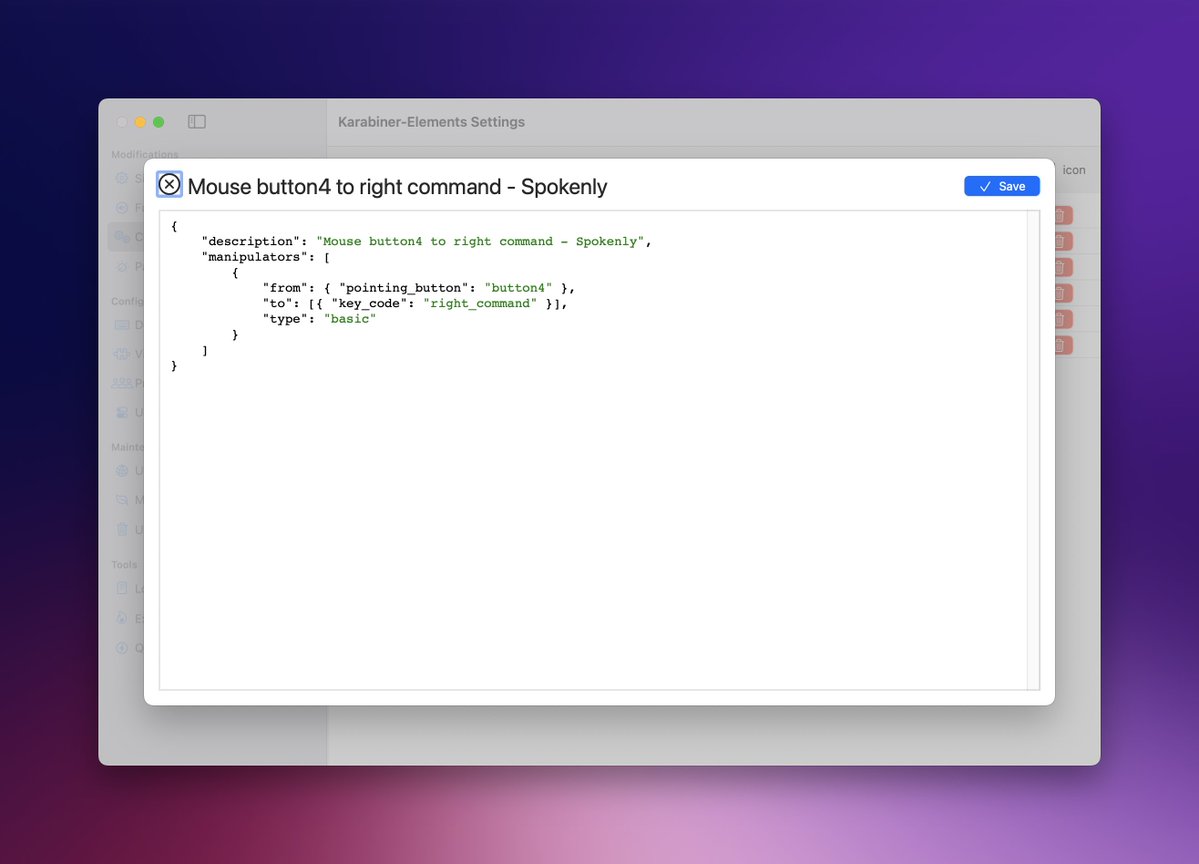Click the "description" key in JSON
Image resolution: width=1199 pixels, height=864 pixels.
pyautogui.click(x=250, y=242)
